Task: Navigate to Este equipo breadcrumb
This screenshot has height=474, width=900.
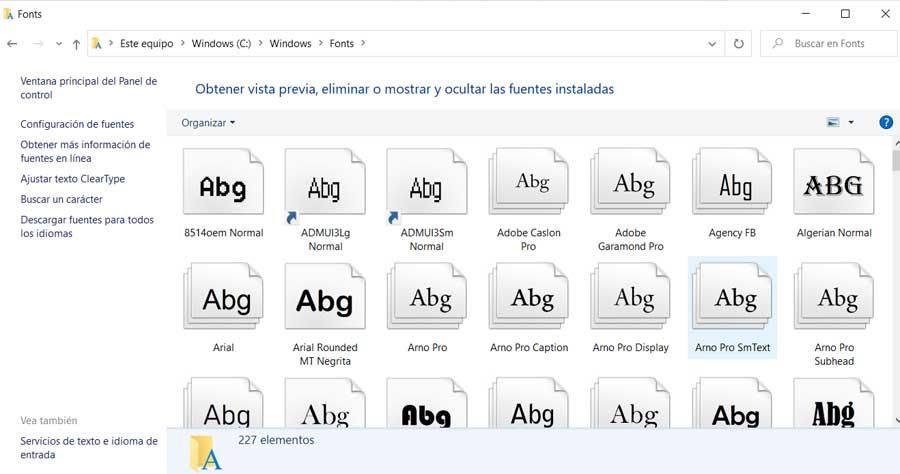Action: [x=146, y=44]
